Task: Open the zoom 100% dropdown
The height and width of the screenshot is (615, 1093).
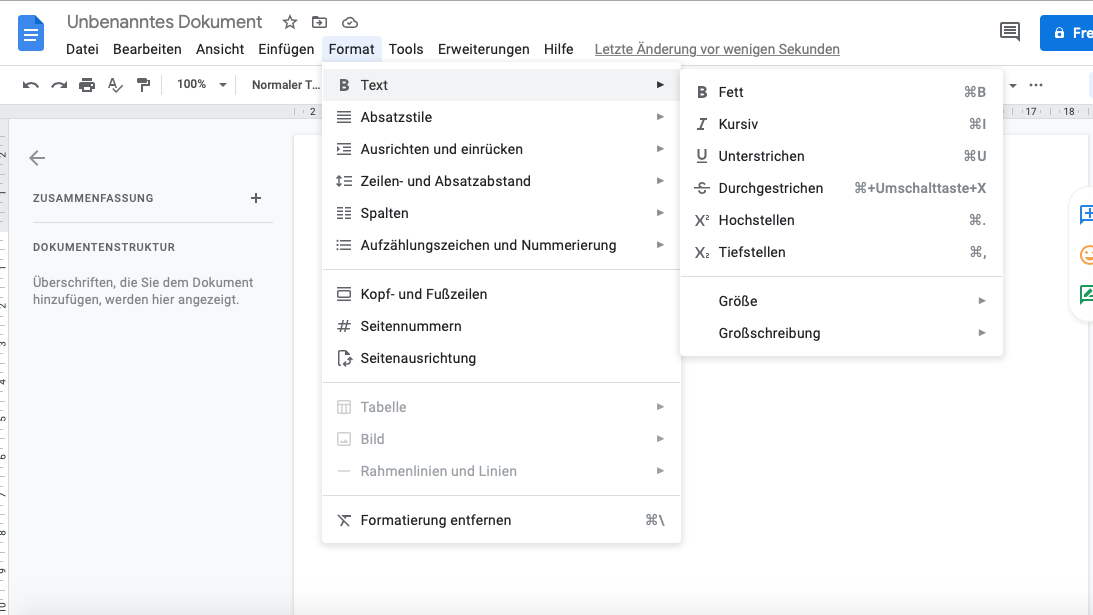Action: (202, 85)
